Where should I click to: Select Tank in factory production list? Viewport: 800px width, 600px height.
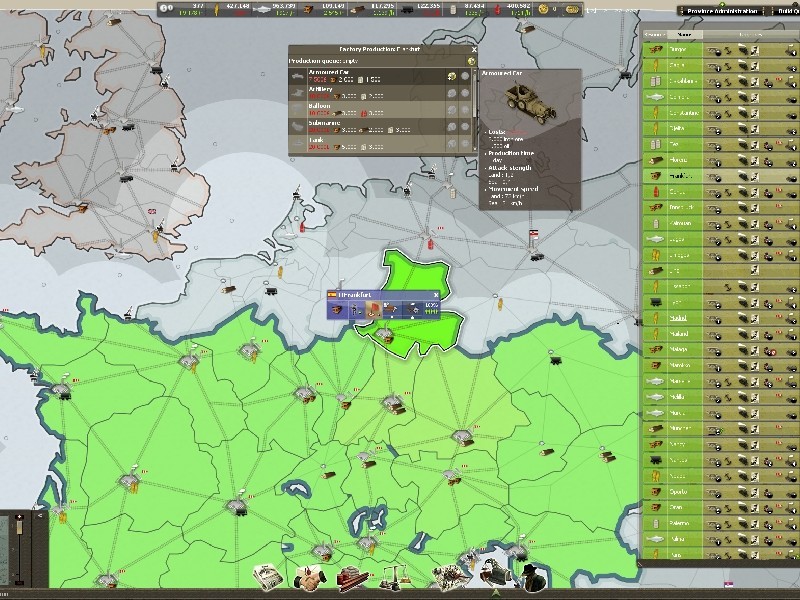(380, 143)
